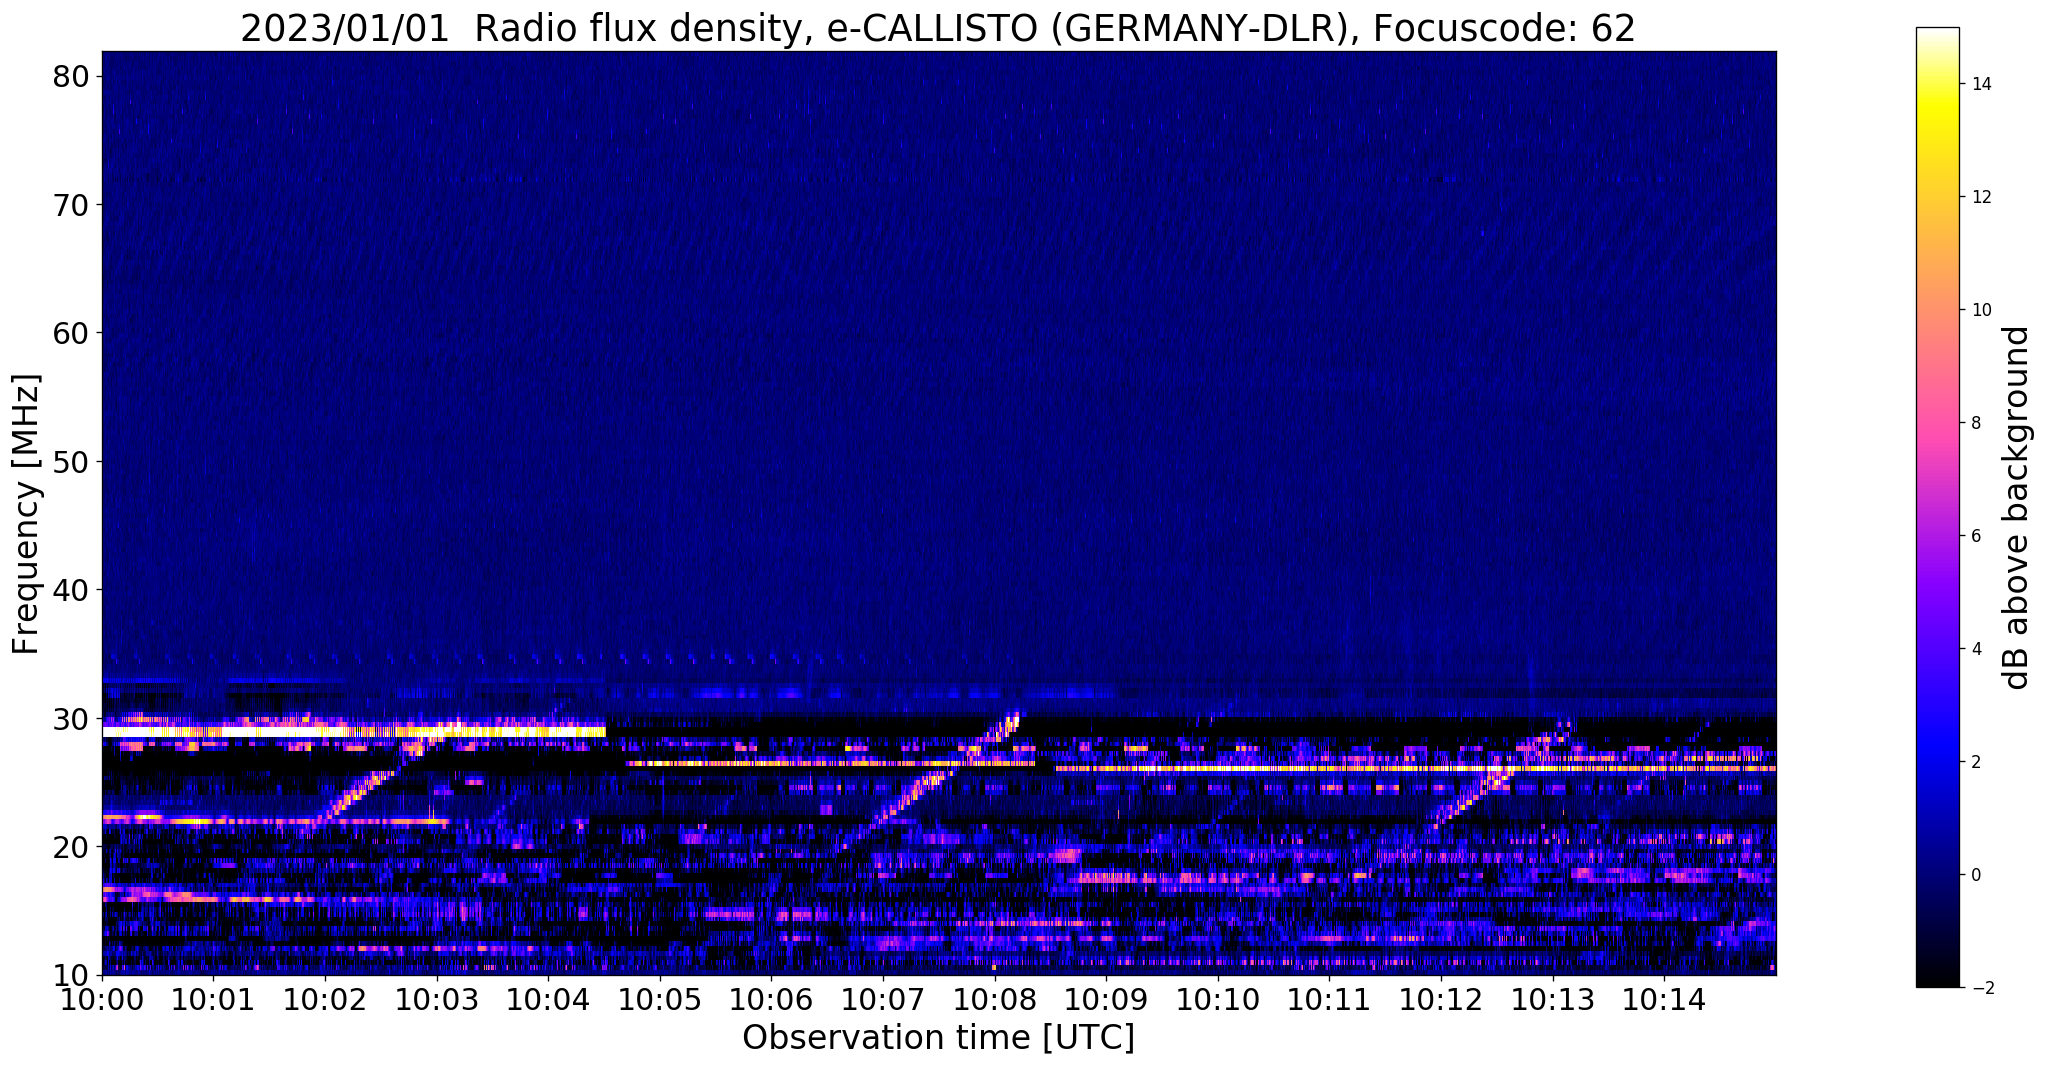
Task: Click the 10:14 time tick label
Action: tap(1664, 1000)
